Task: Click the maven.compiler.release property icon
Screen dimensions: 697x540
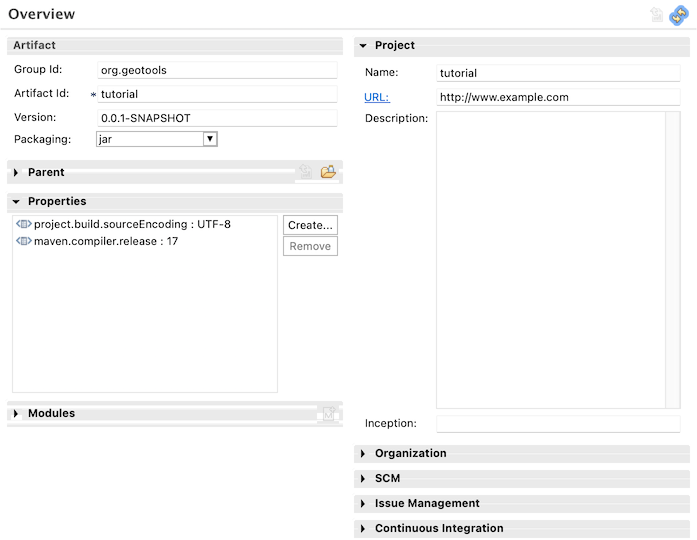Action: pos(24,241)
